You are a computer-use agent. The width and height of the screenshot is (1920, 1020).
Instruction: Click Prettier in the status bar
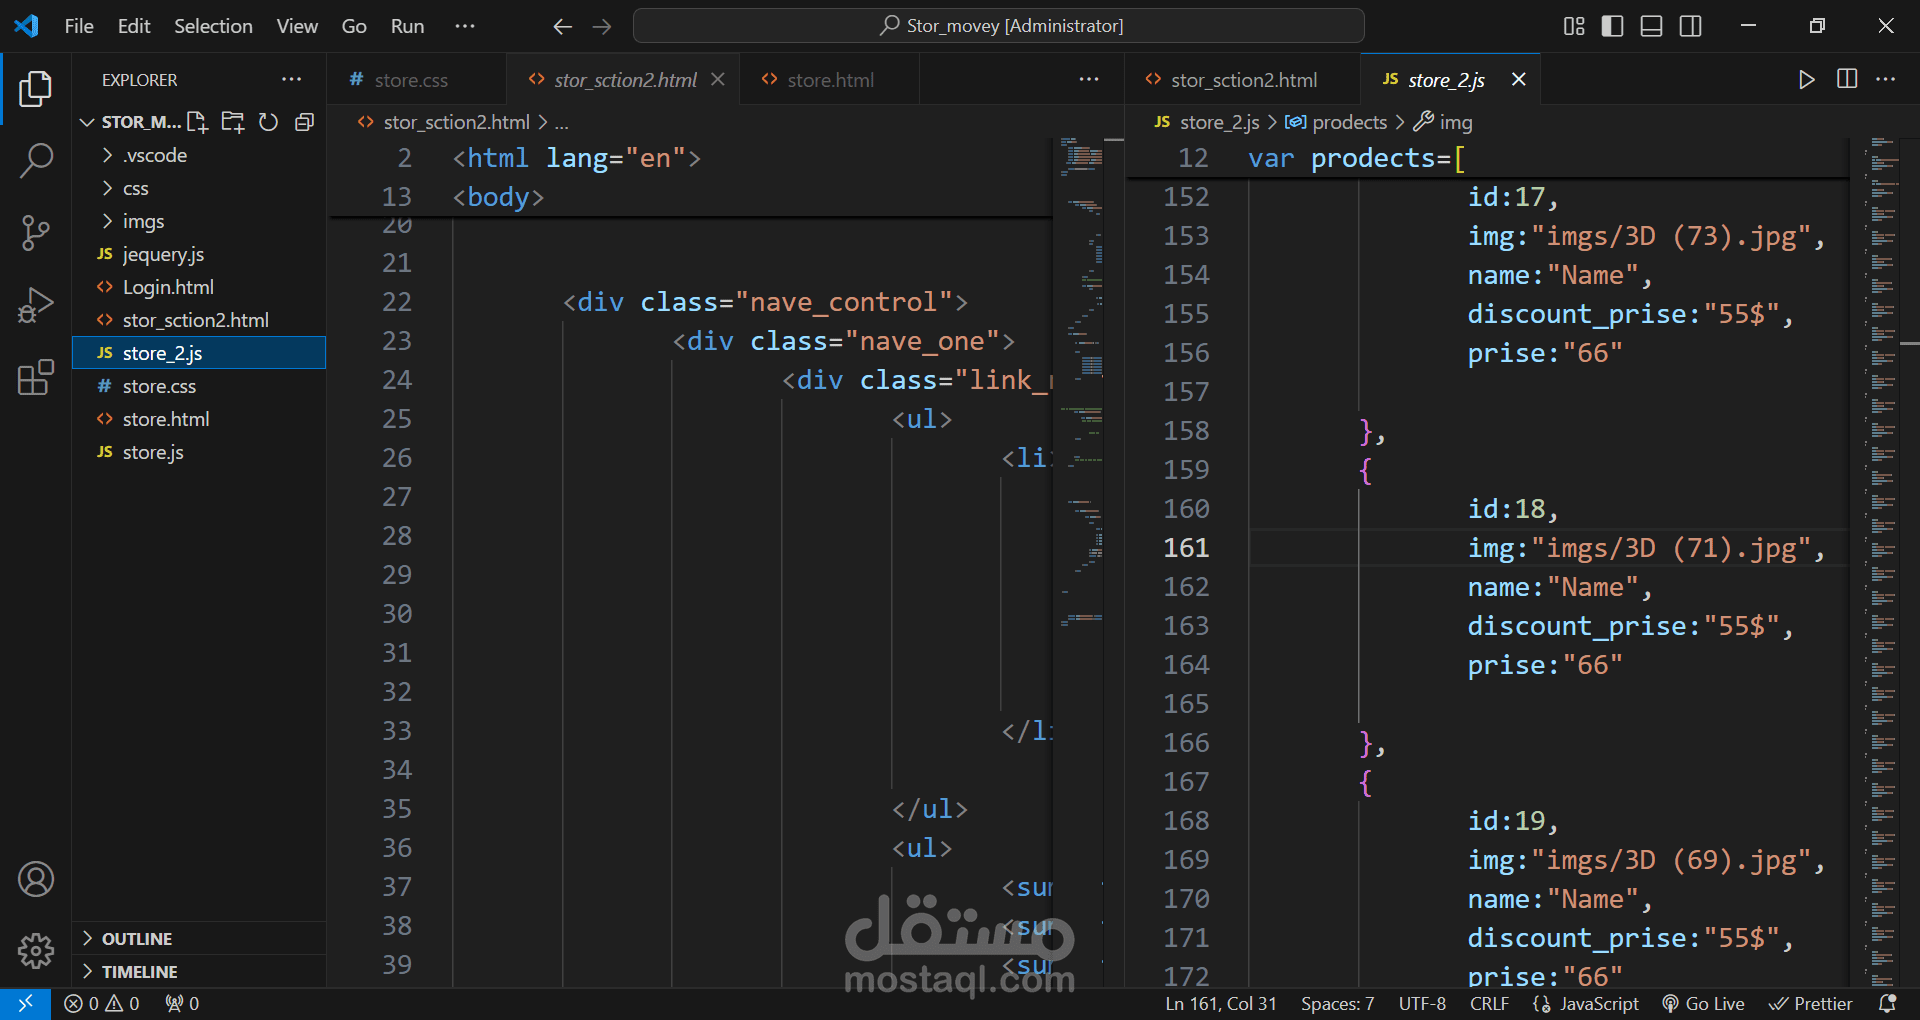click(1811, 1003)
